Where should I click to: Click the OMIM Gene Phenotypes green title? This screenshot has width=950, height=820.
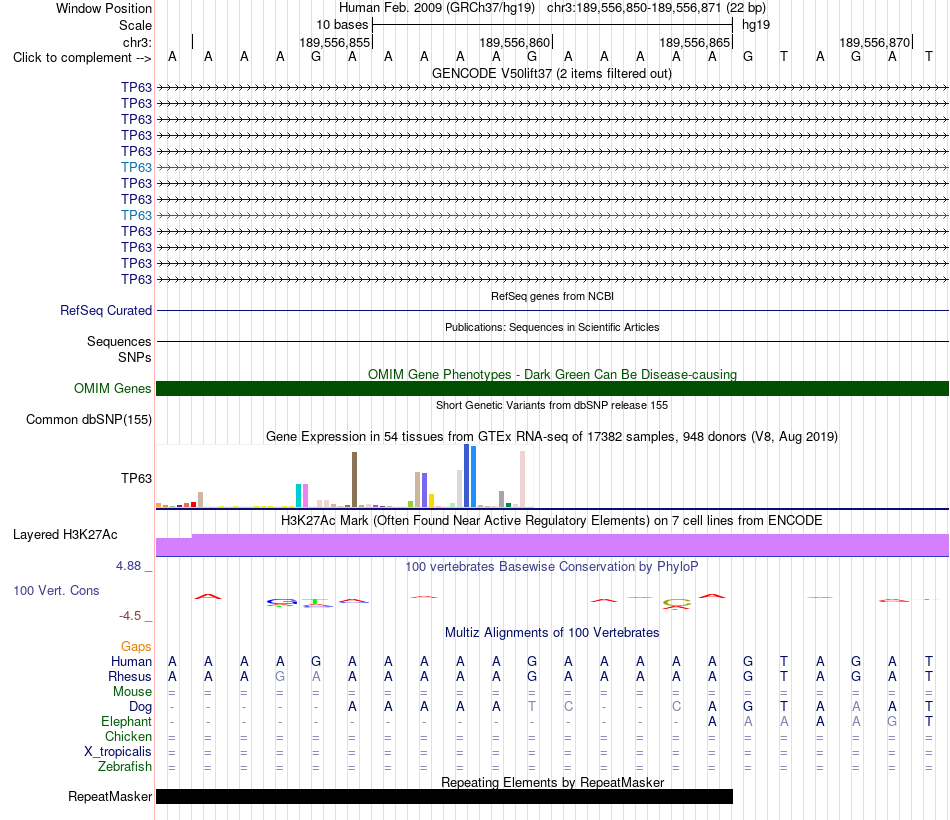[552, 375]
